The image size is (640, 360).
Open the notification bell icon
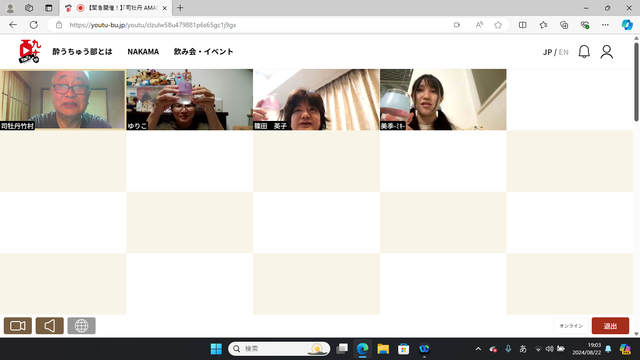click(x=584, y=52)
